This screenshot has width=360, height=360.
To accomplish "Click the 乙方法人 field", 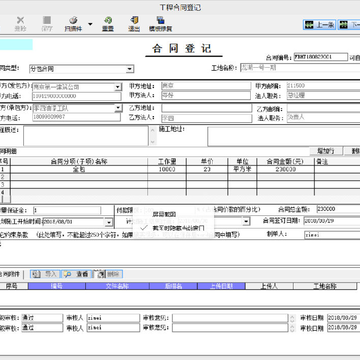I will (207, 118).
